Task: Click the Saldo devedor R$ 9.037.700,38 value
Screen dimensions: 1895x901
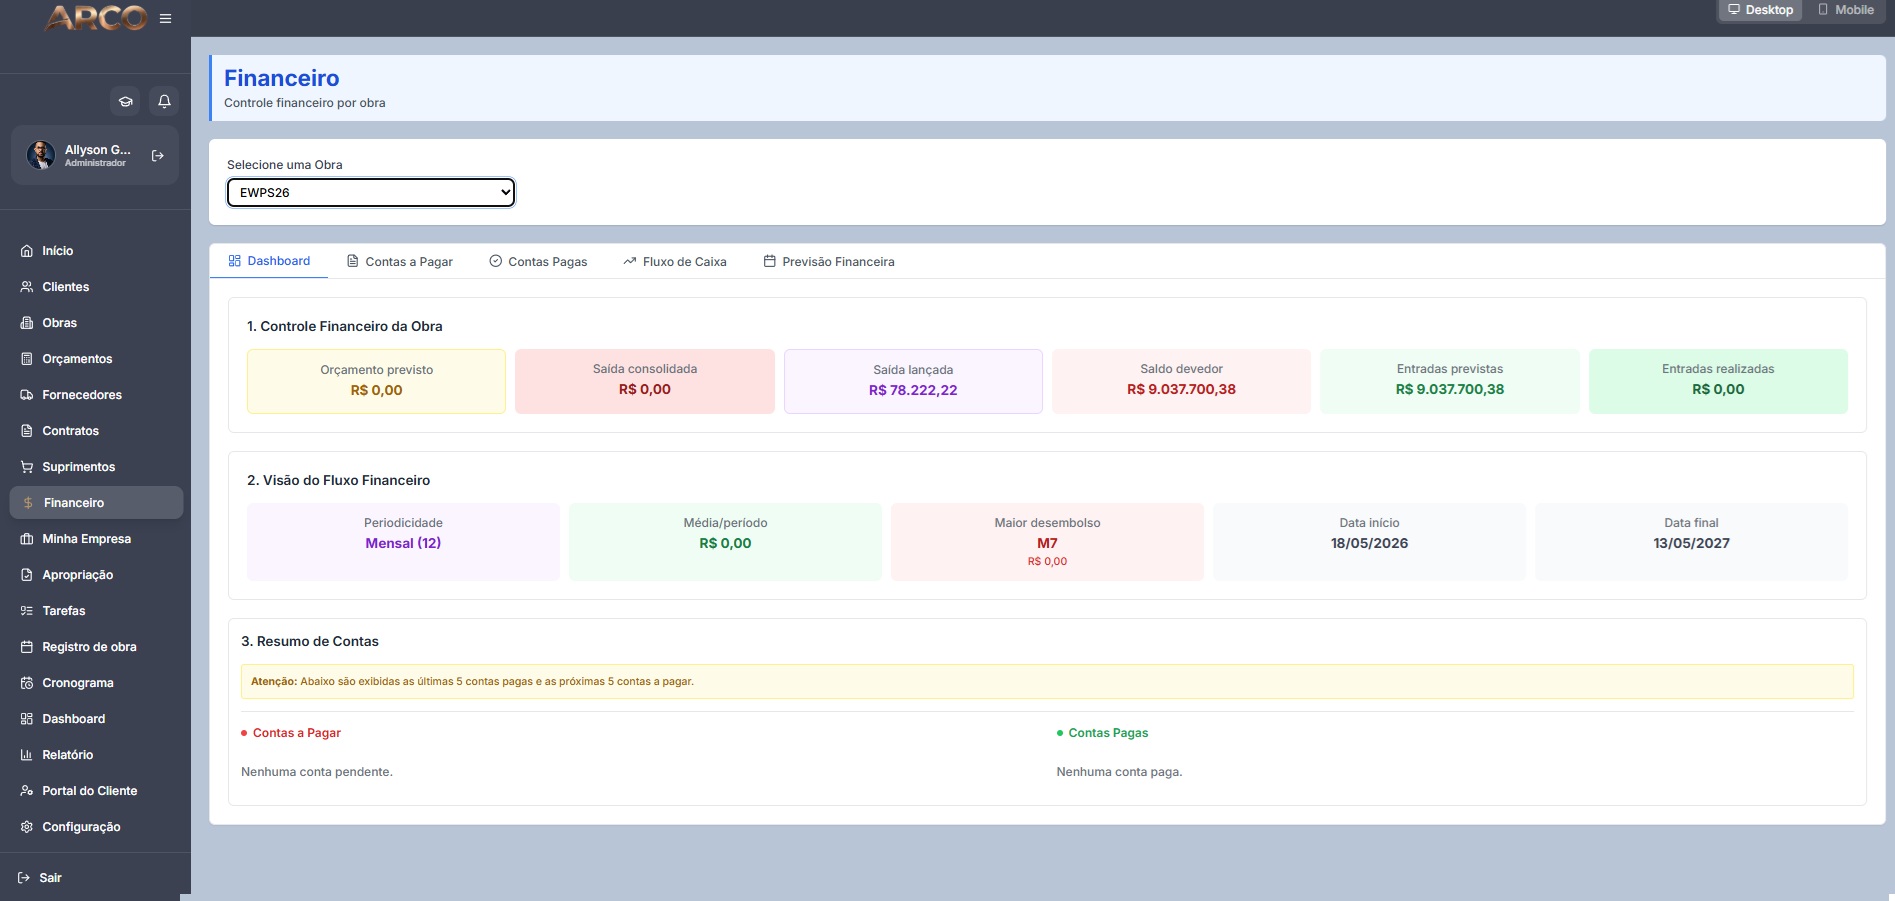Action: point(1181,390)
